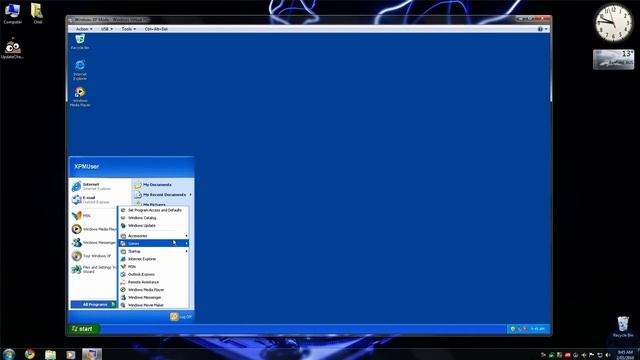Click the clock gadget on the desktop

click(613, 23)
